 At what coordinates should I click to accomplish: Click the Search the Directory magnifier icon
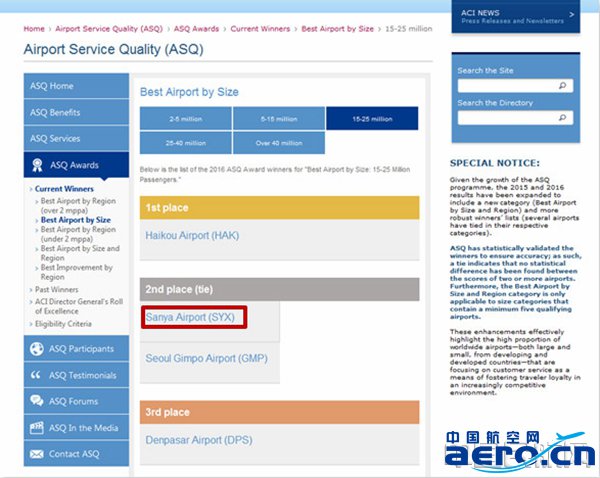[x=562, y=117]
